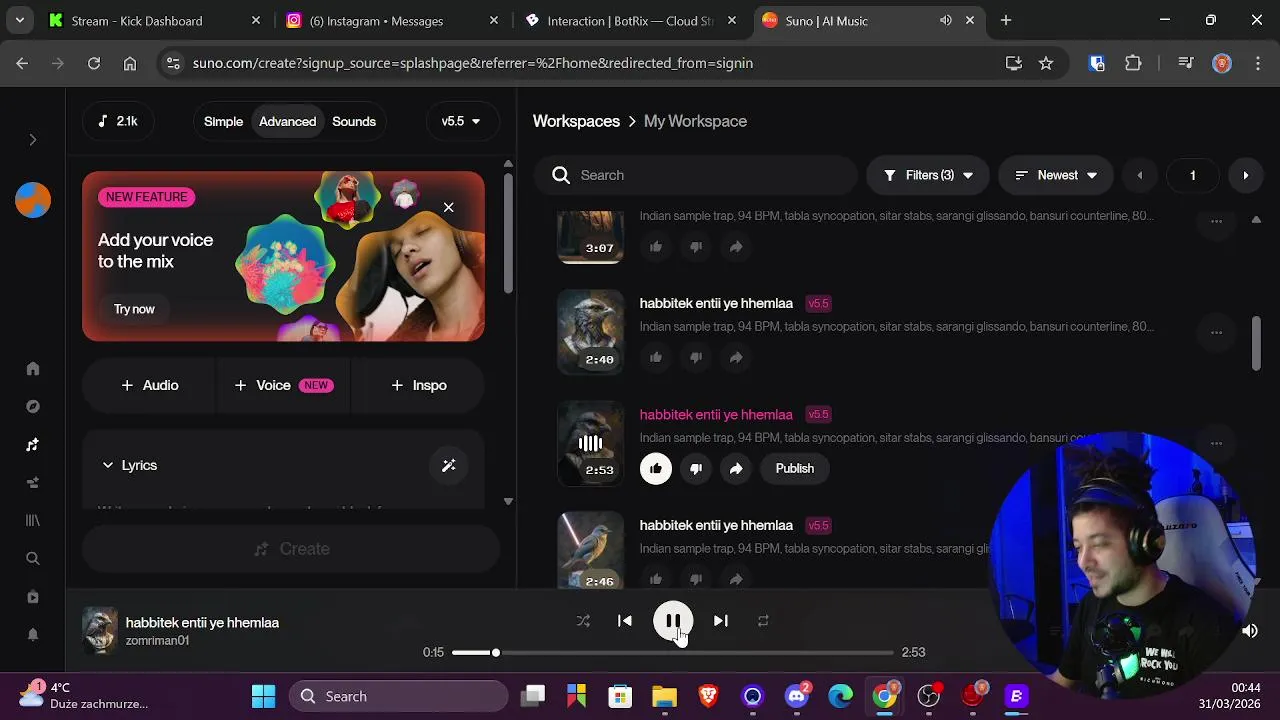Go to the previous workspace page
1280x720 pixels.
(1139, 175)
